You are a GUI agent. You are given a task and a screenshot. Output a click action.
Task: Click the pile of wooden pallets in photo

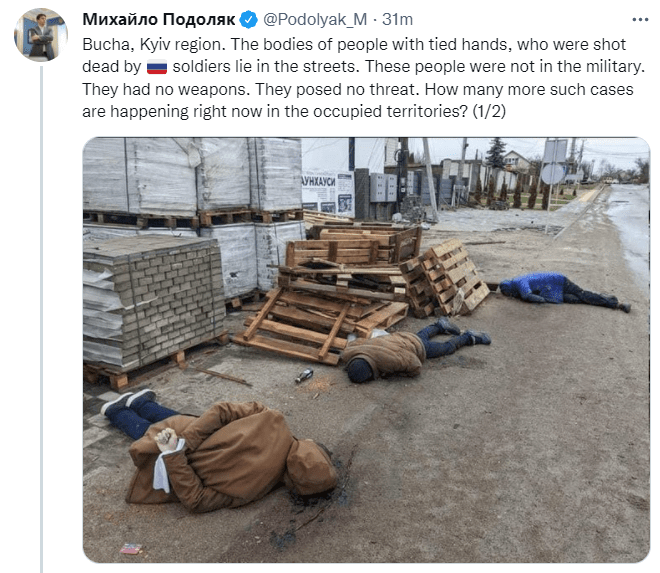pyautogui.click(x=362, y=291)
